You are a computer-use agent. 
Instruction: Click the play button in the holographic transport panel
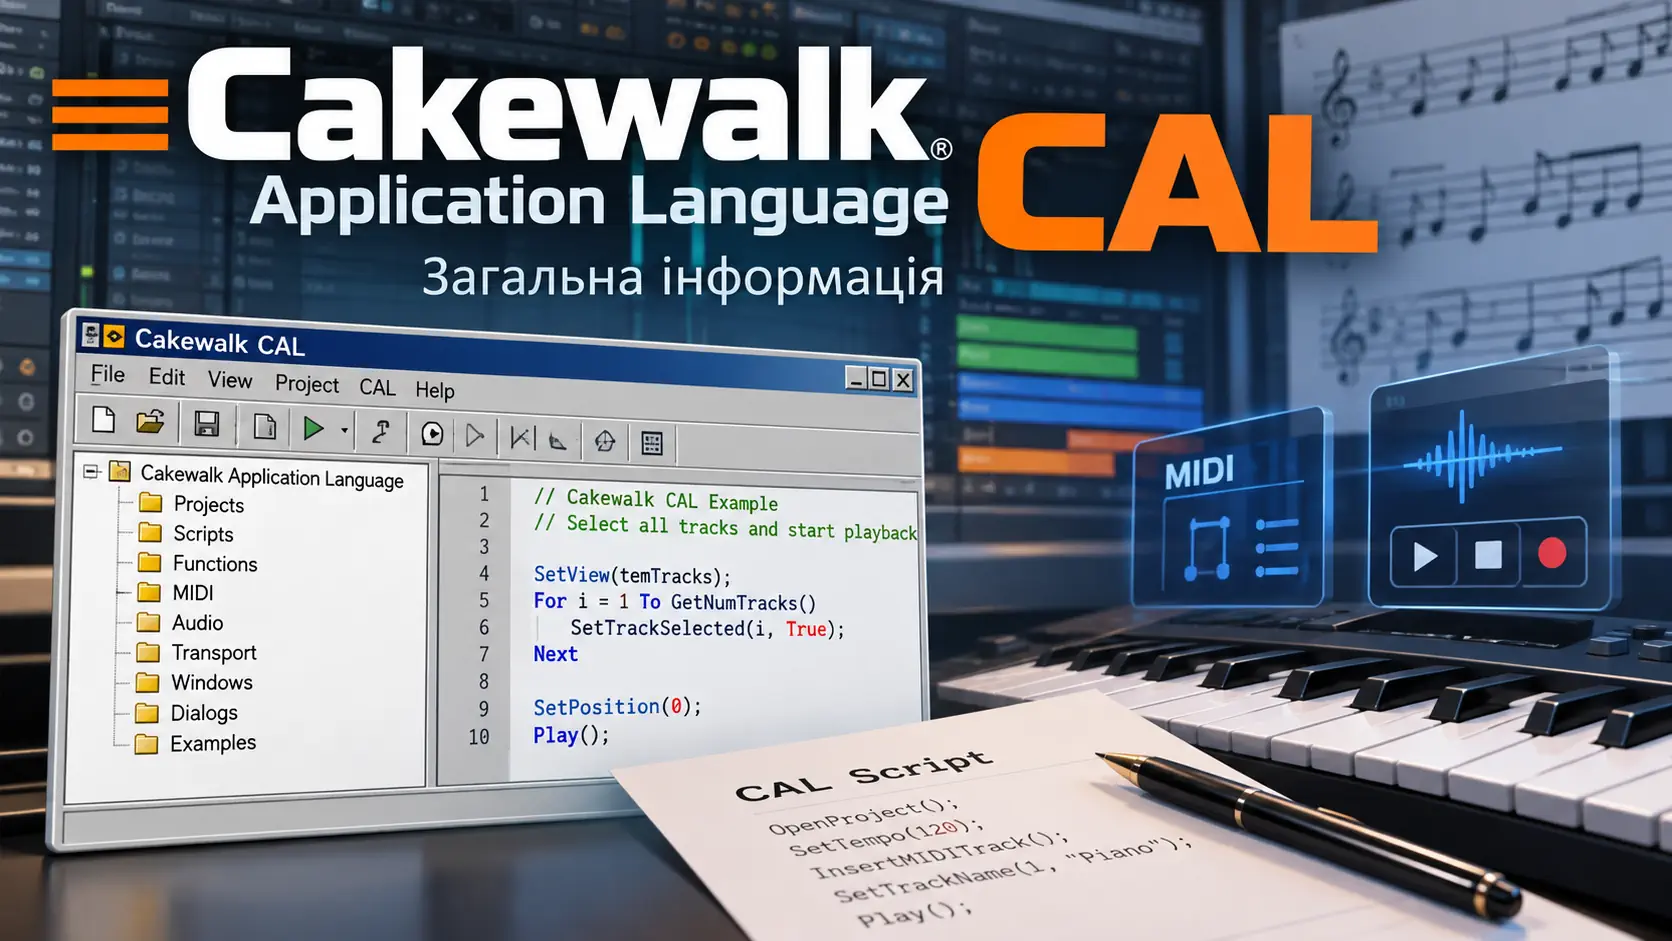coord(1425,556)
